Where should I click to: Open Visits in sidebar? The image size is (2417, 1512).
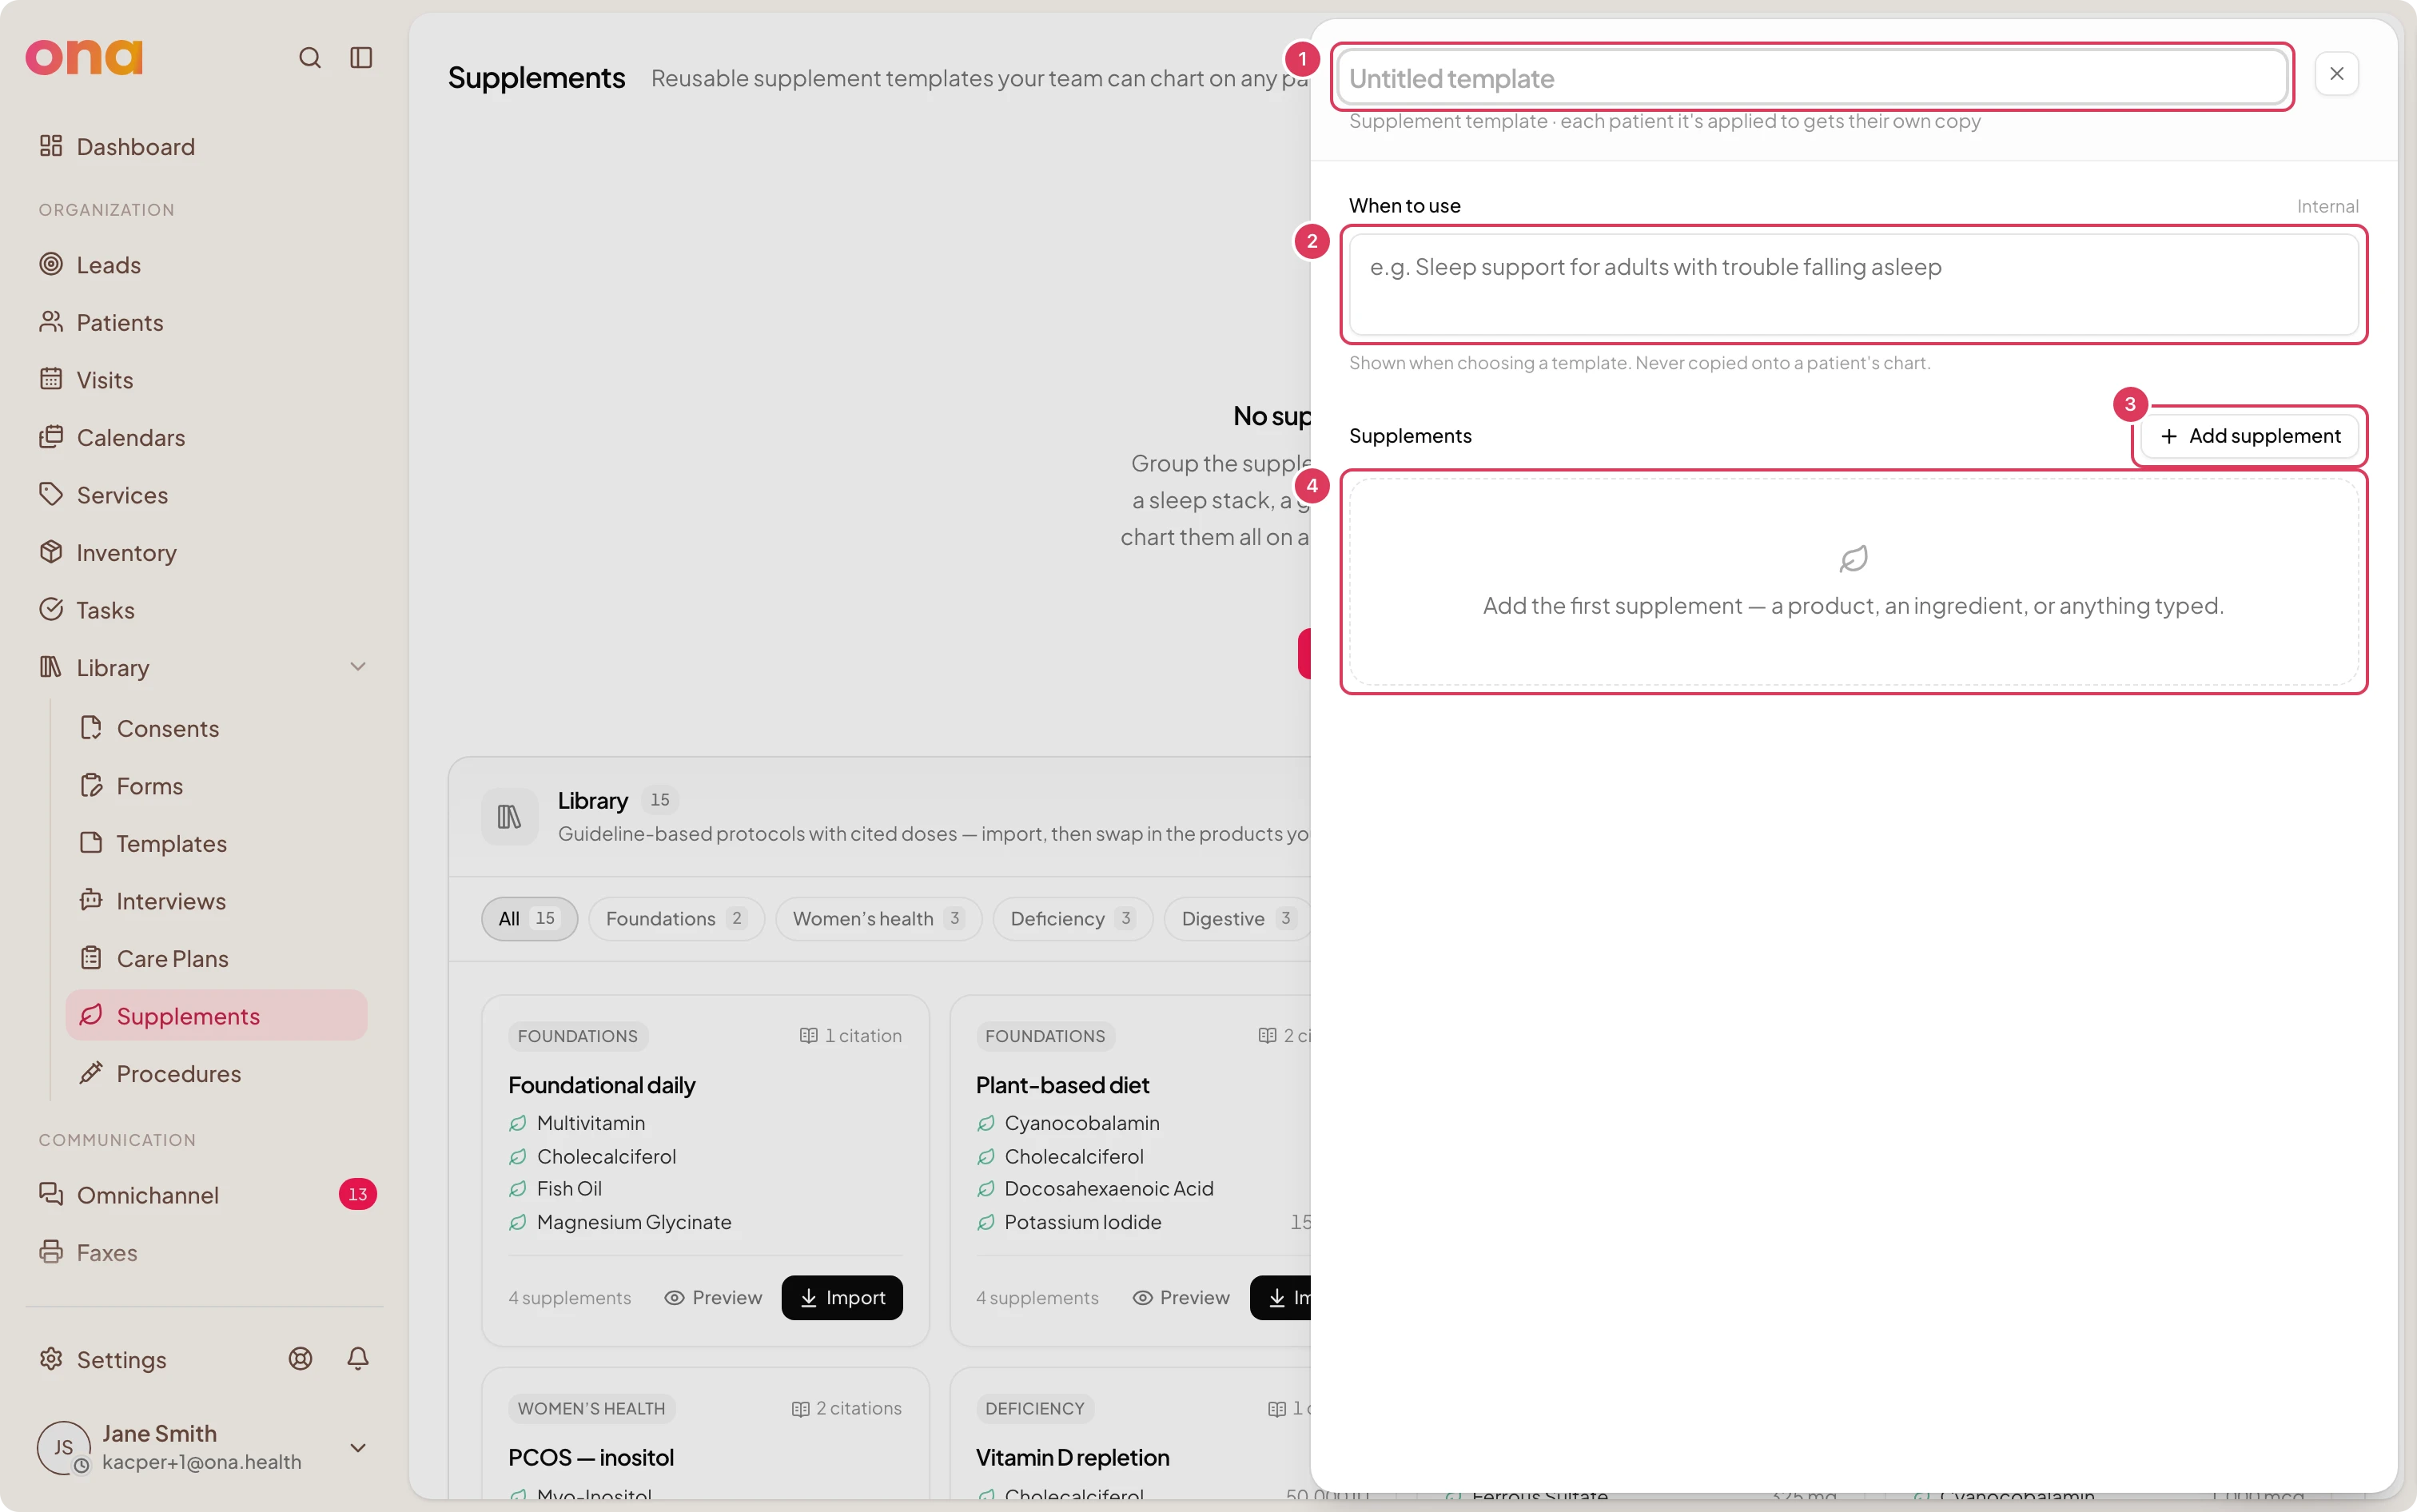coord(205,380)
